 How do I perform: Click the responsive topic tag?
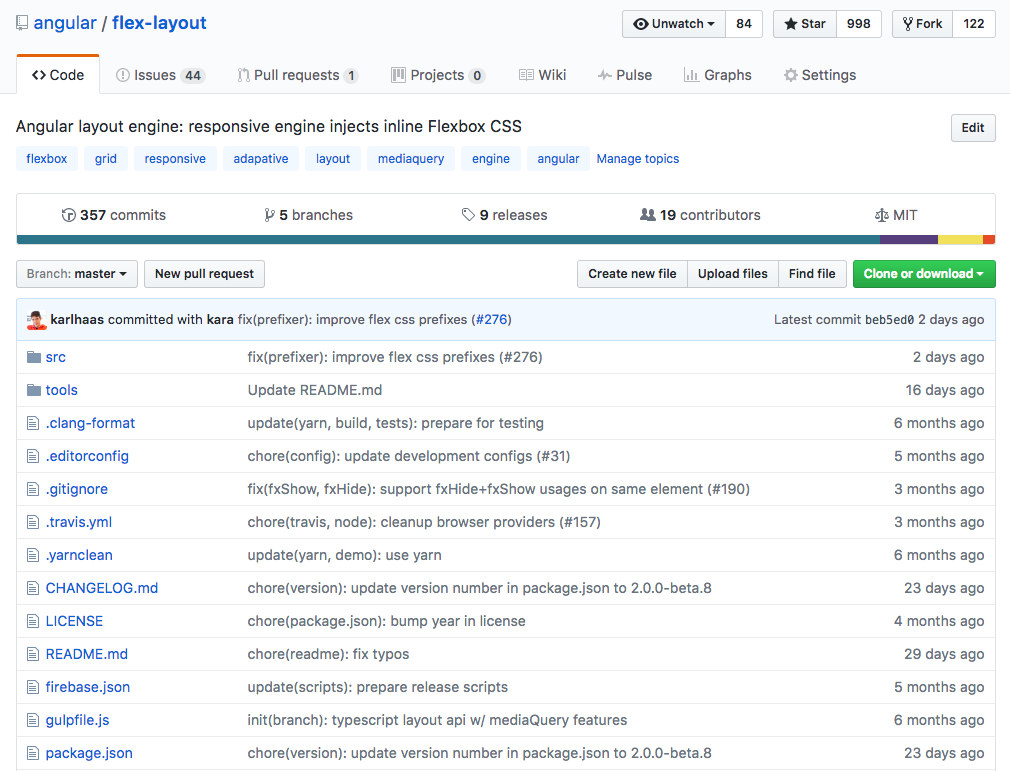pyautogui.click(x=175, y=158)
